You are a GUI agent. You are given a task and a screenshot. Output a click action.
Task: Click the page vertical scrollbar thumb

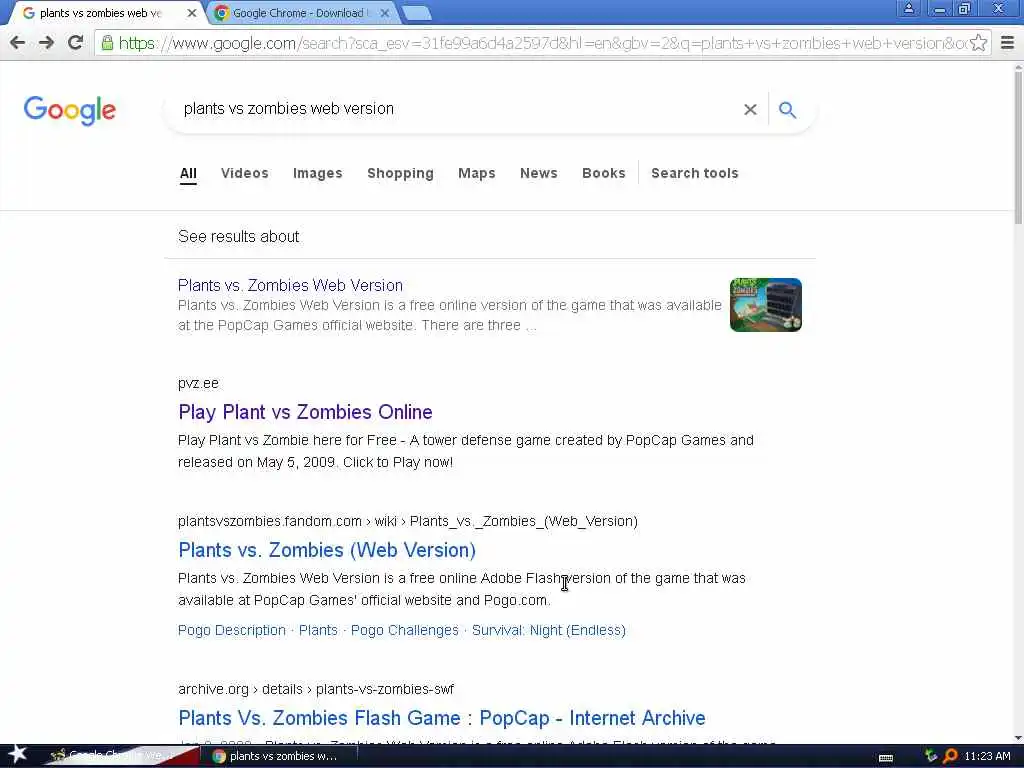(1018, 147)
